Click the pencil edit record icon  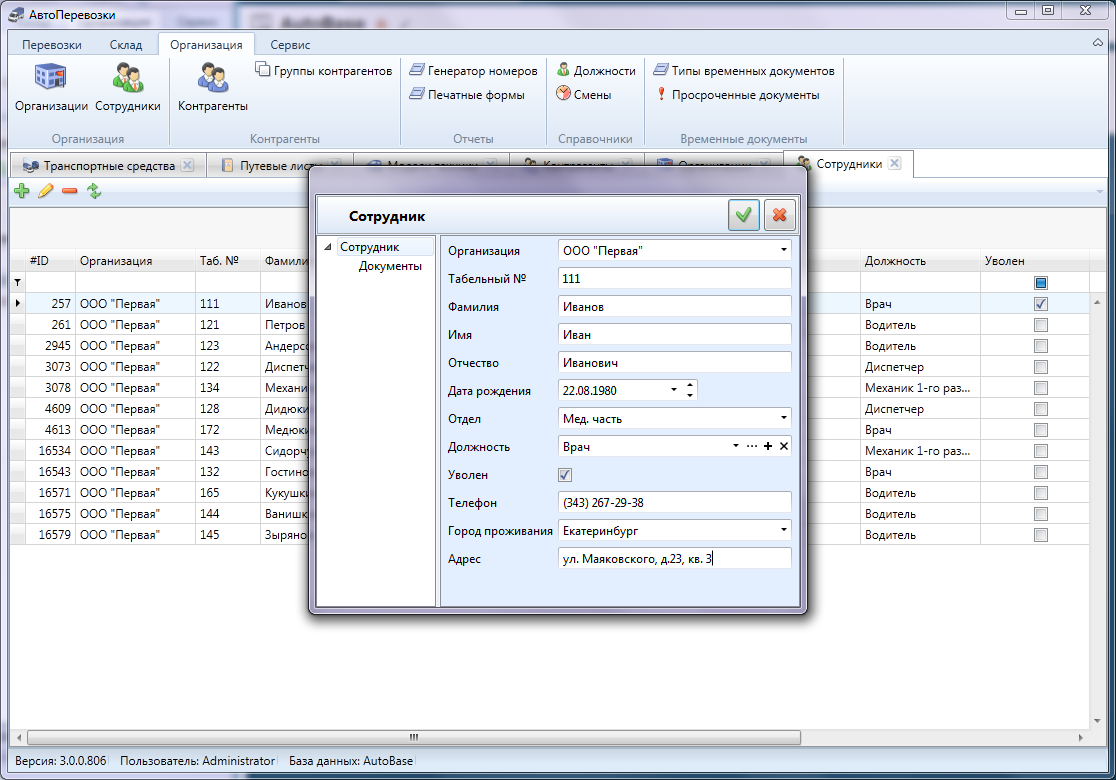45,191
